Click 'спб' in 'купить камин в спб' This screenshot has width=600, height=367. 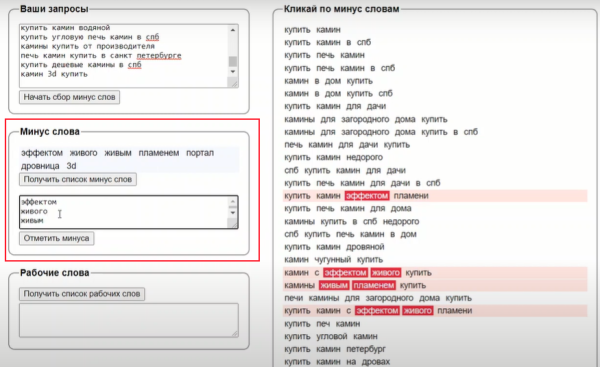pos(364,42)
